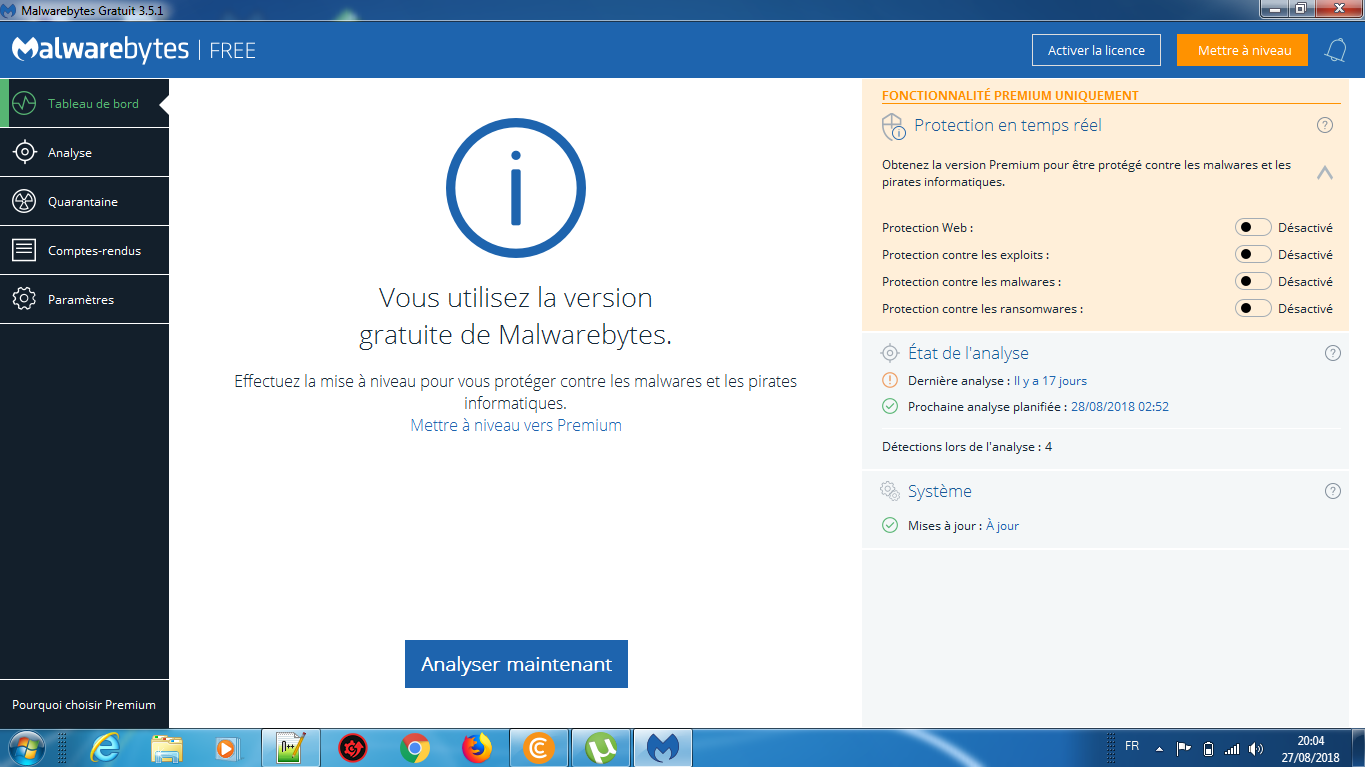Screen dimensions: 1365x767
Task: Click orange warning icon next to Dernière analyse
Action: 890,380
